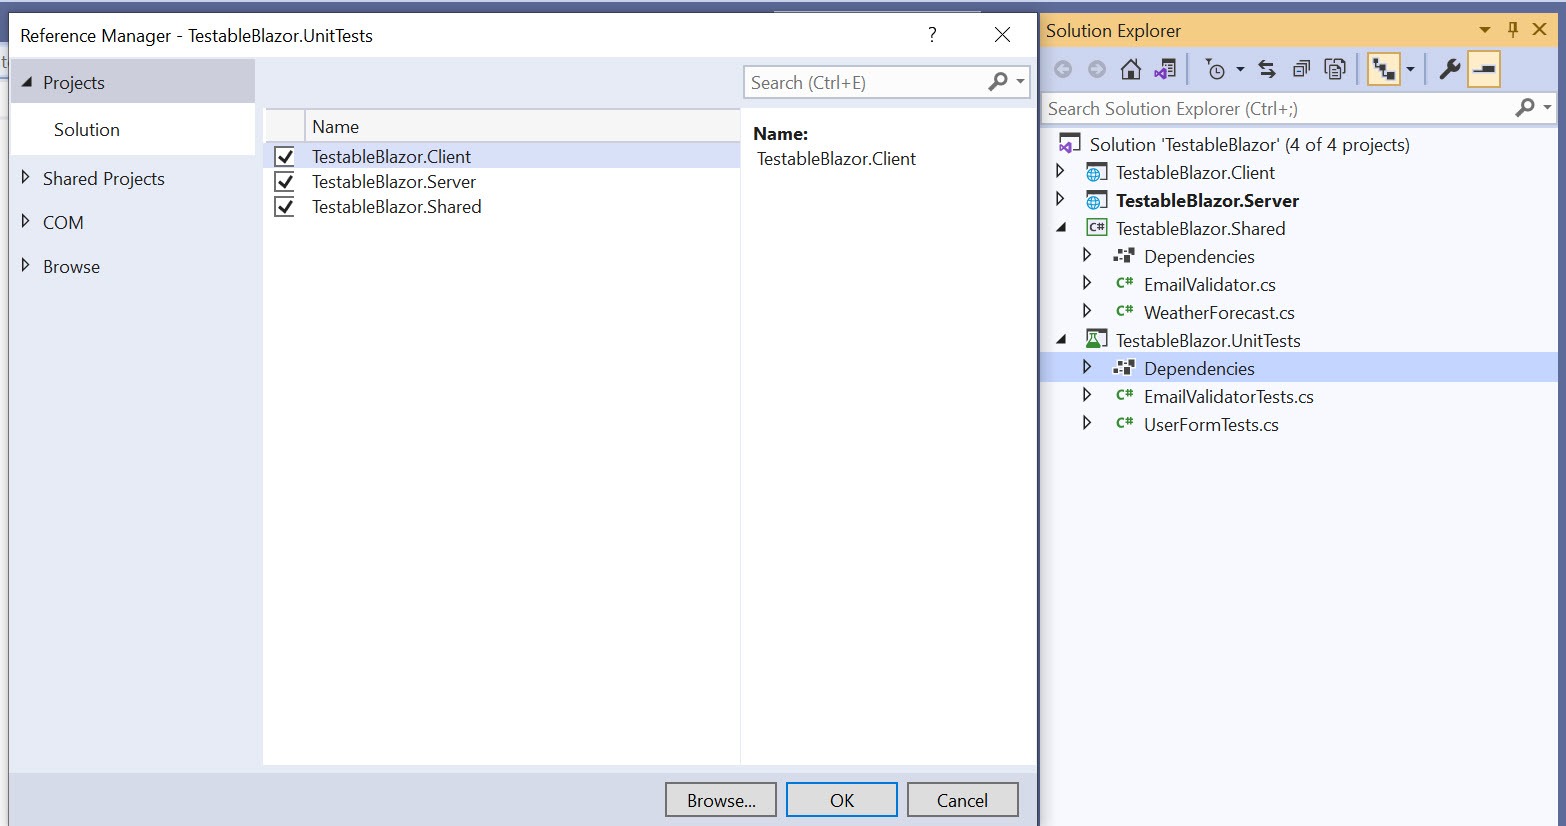Uncheck the TestableBlazor.Shared reference checkbox
1566x826 pixels.
(x=285, y=206)
